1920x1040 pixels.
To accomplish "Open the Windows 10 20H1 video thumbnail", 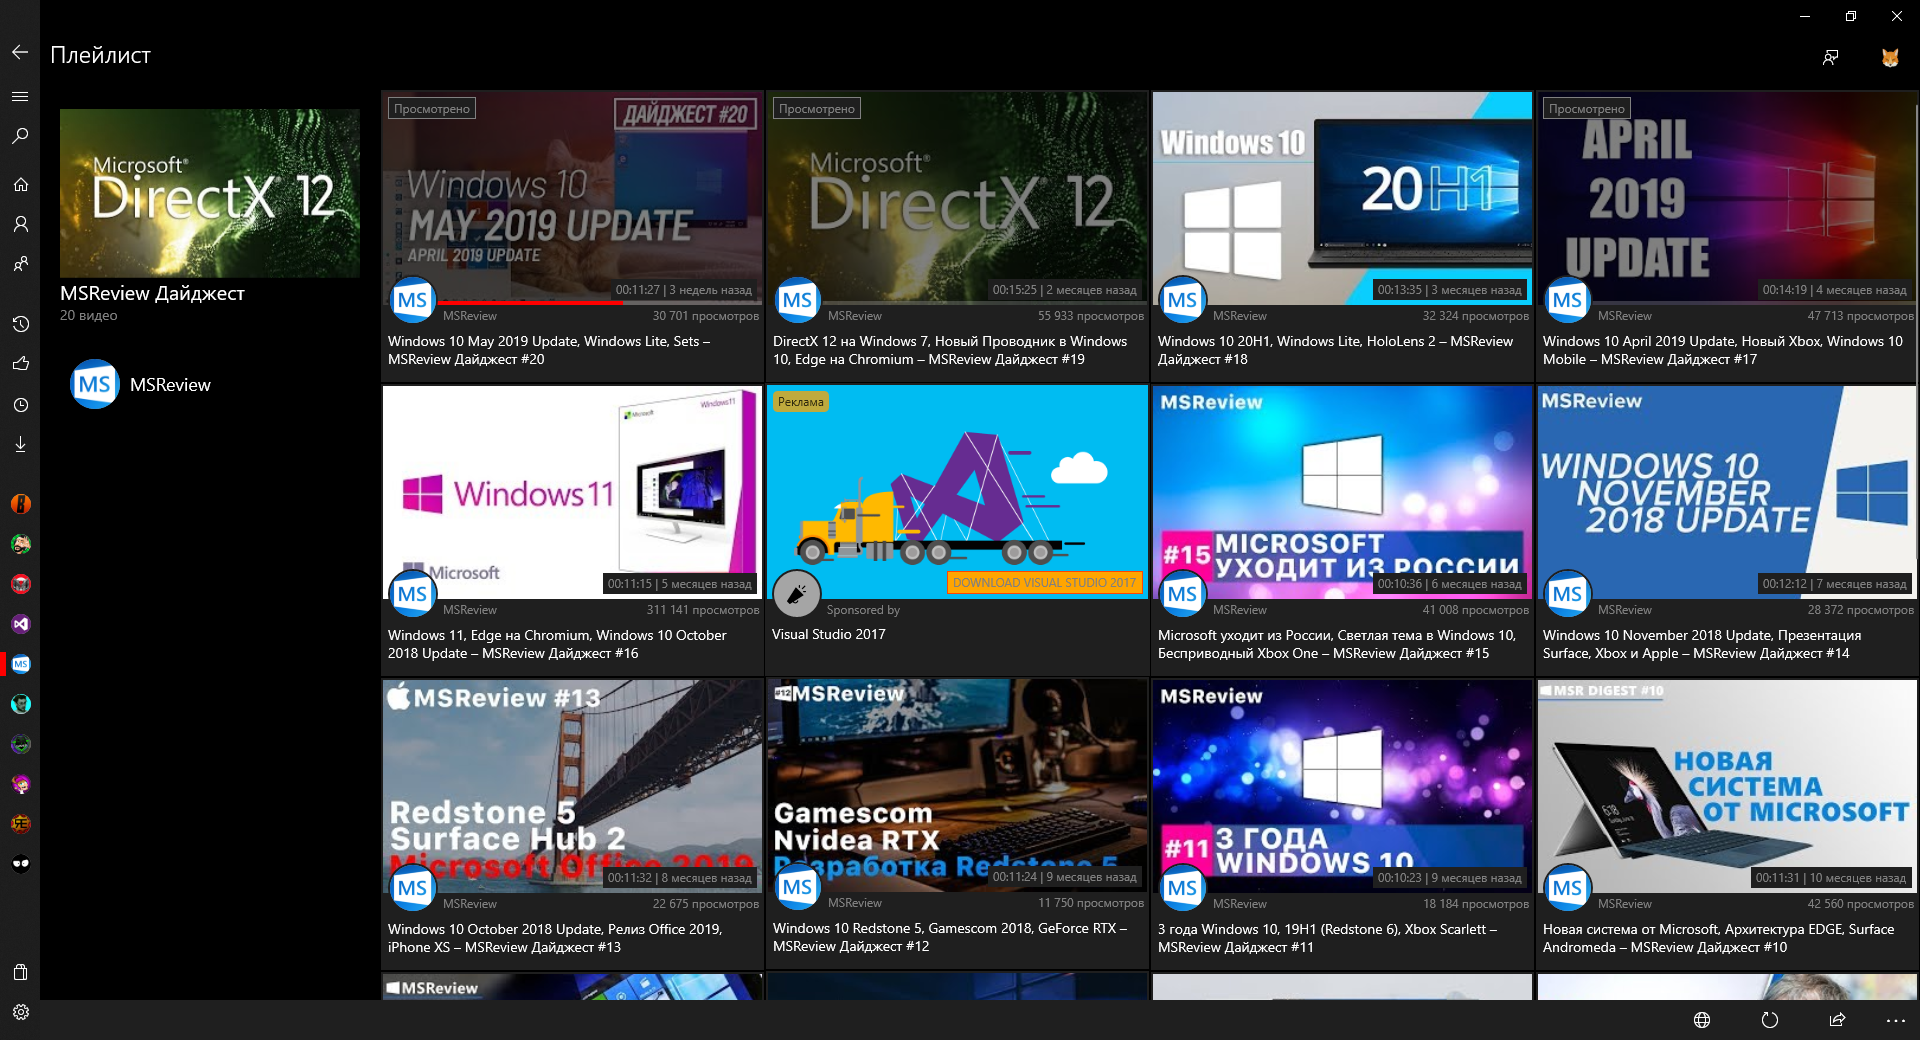I will pos(1342,198).
